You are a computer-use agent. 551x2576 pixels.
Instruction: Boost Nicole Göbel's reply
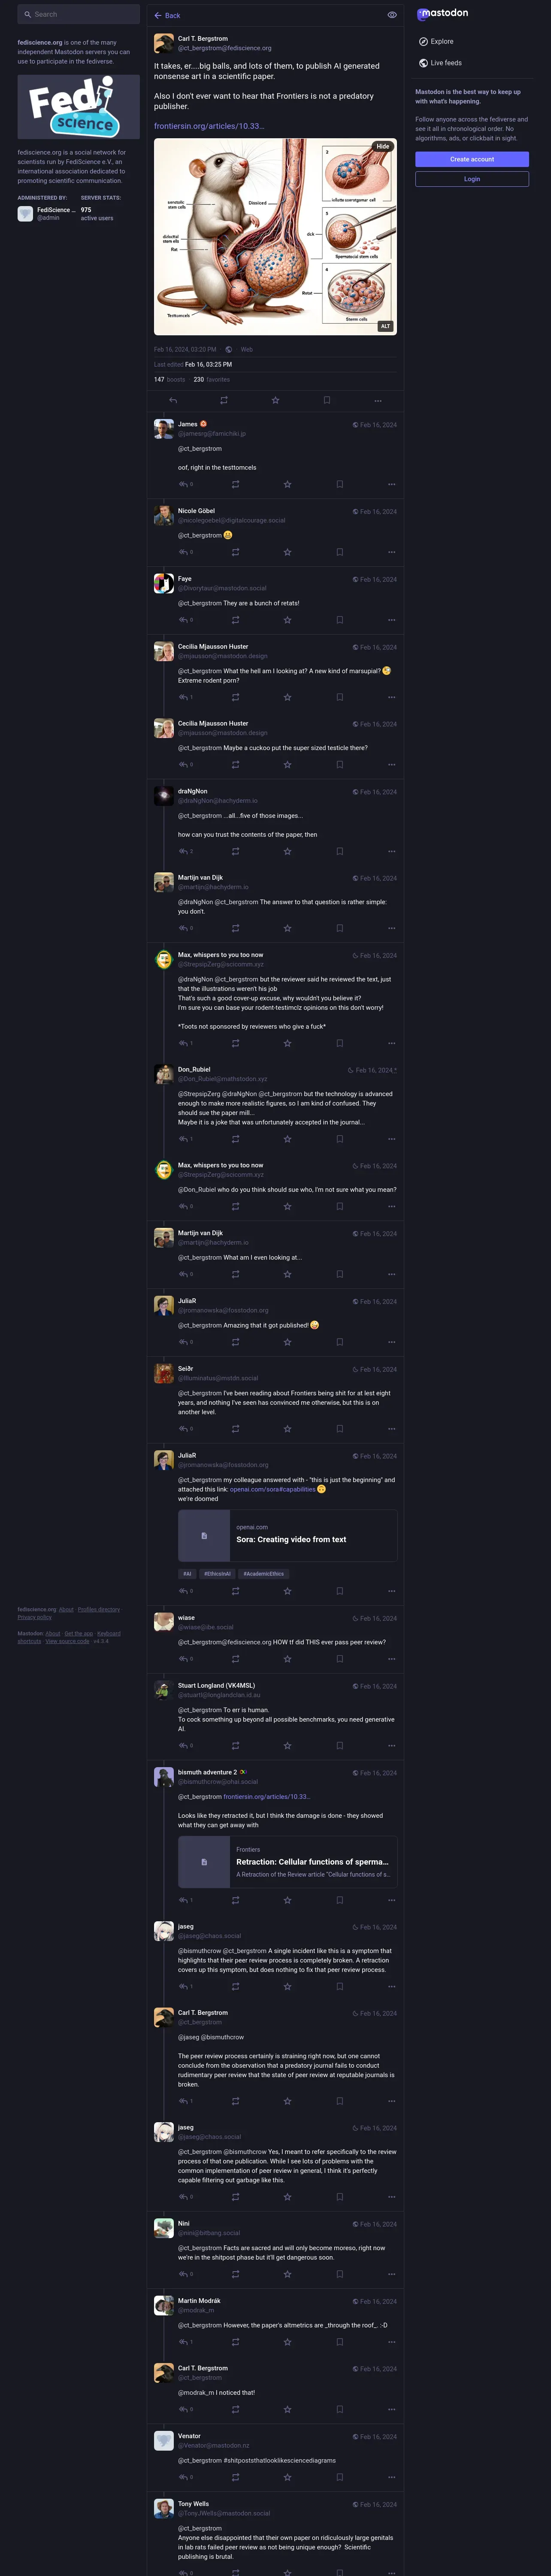point(235,552)
